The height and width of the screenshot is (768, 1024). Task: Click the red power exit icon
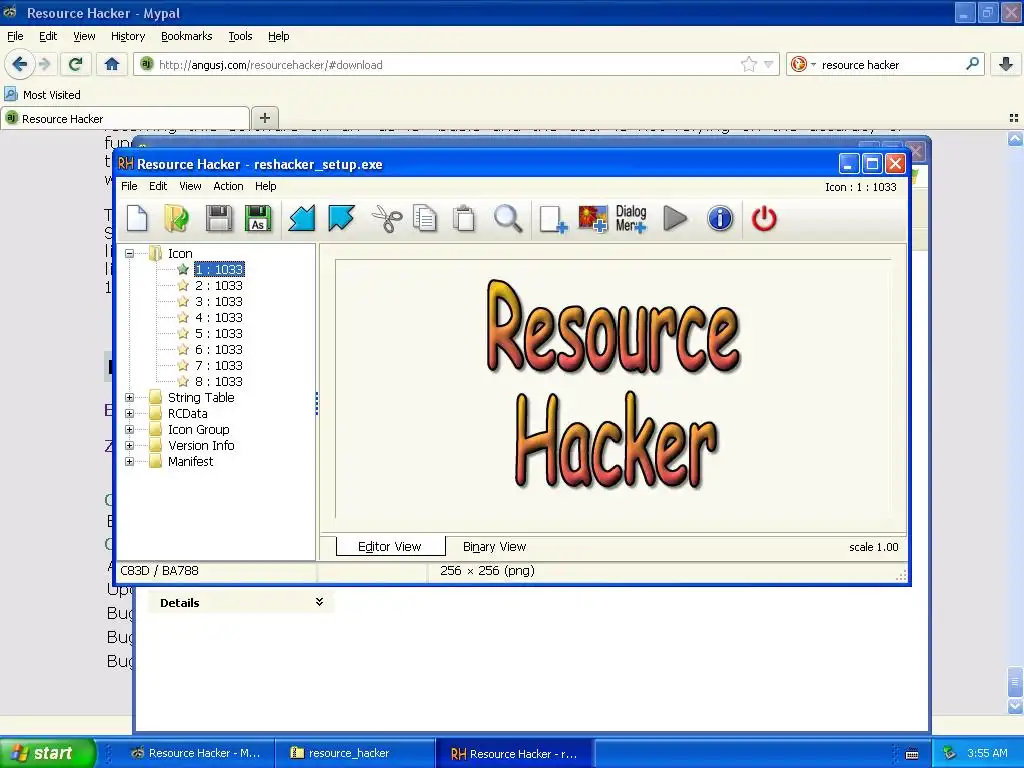click(764, 218)
